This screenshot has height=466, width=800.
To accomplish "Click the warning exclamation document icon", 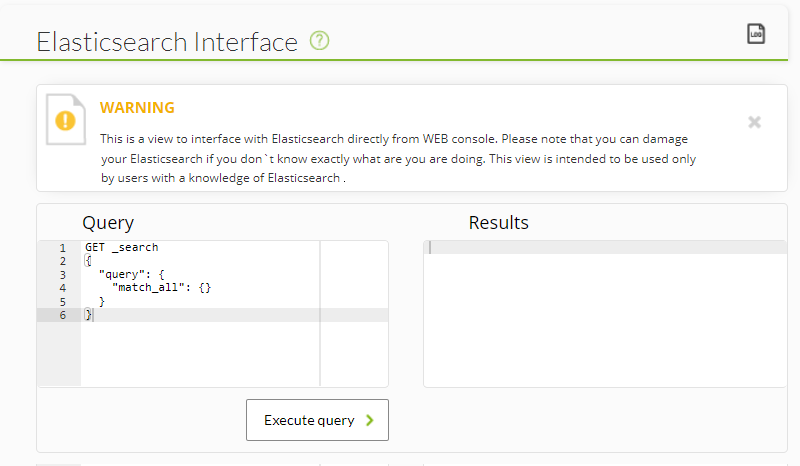I will [66, 120].
